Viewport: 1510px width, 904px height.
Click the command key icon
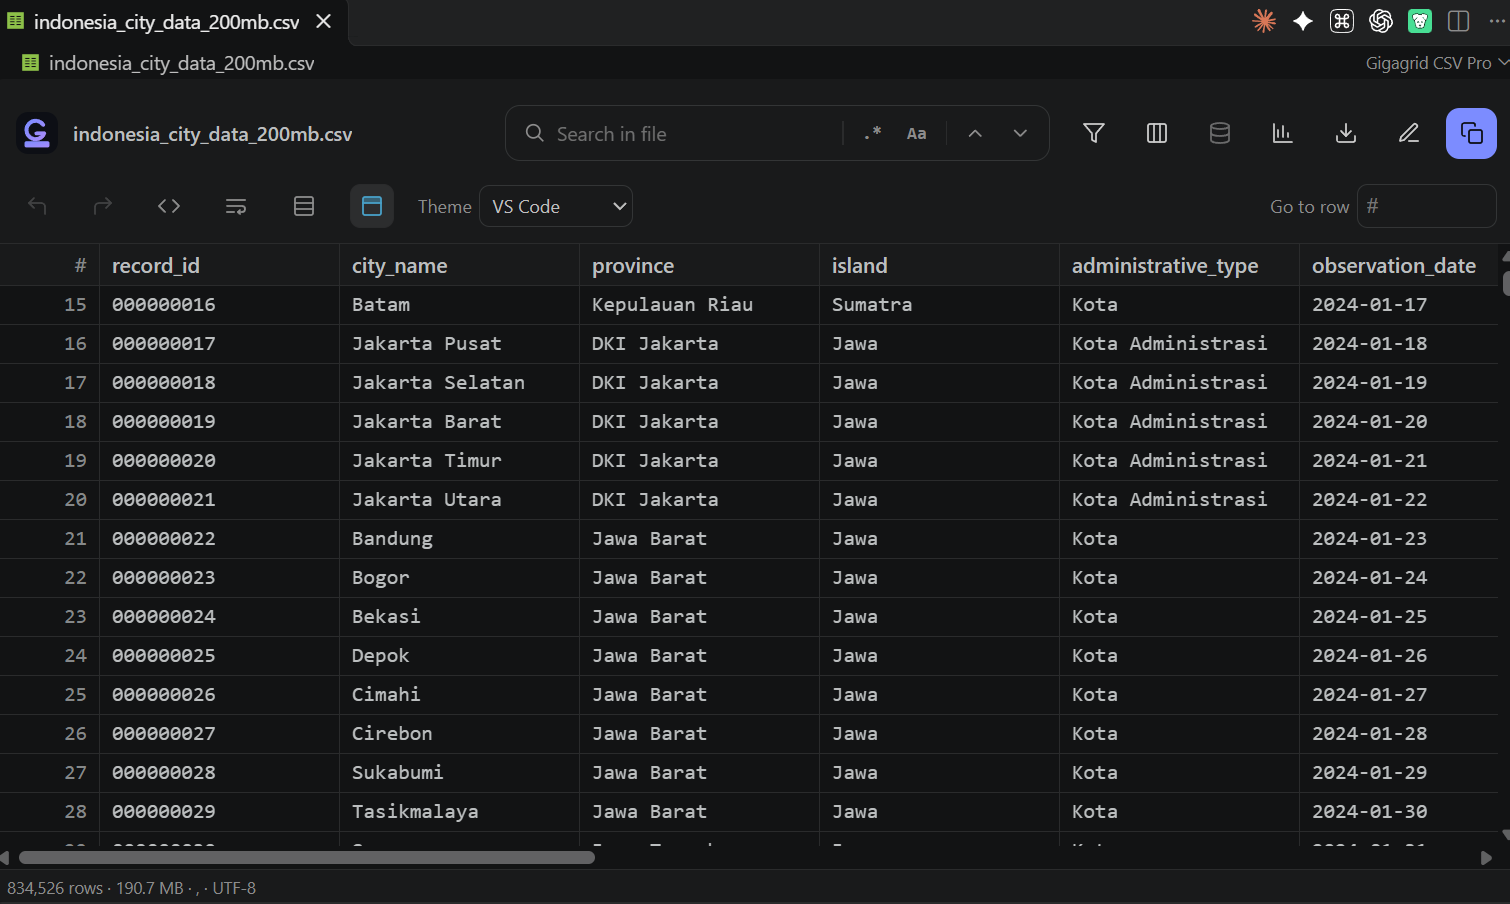tap(1342, 21)
